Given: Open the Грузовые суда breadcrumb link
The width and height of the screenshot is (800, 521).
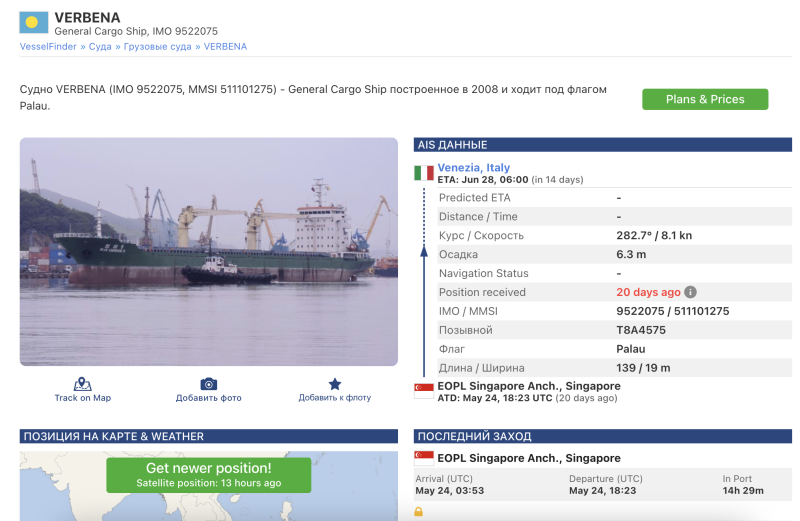Looking at the screenshot, I should [158, 47].
